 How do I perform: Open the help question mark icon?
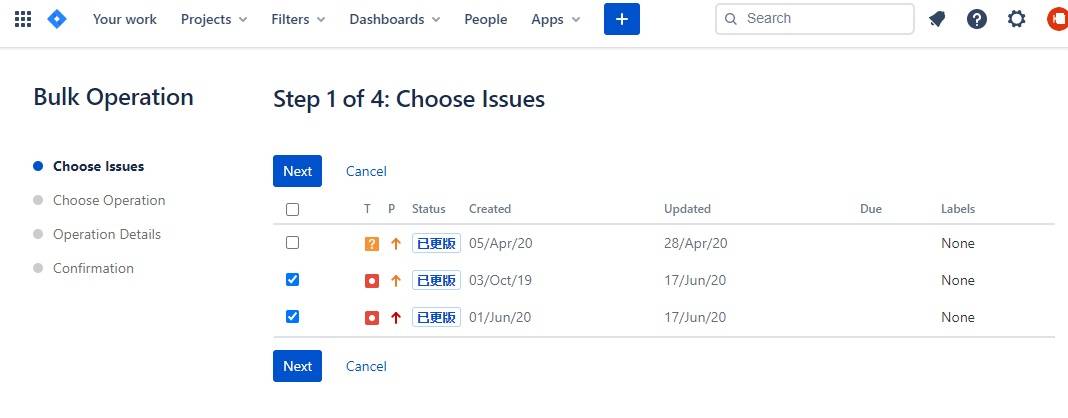(x=977, y=19)
